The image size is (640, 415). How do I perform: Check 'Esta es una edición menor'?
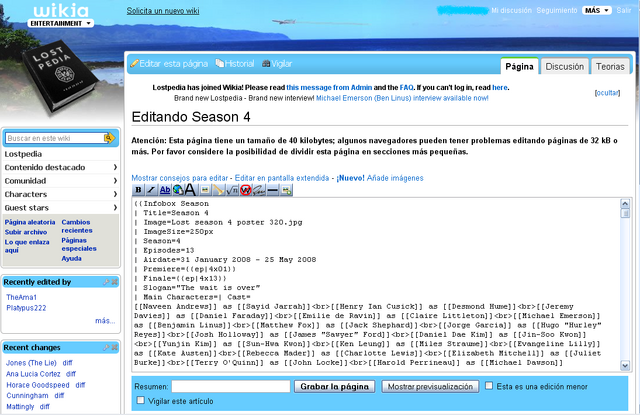point(489,386)
